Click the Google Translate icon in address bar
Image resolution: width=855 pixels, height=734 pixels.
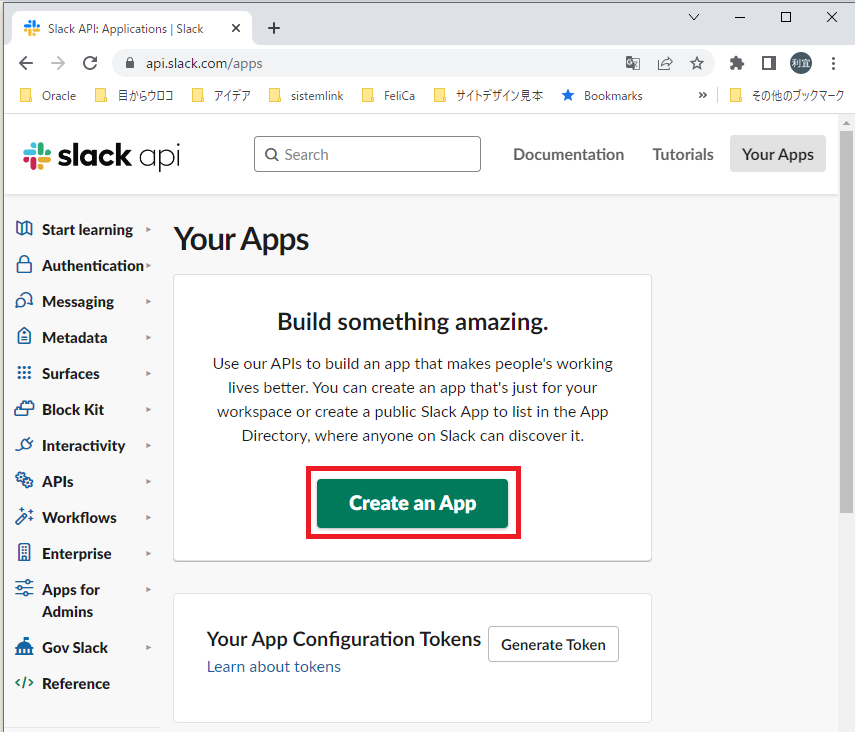[632, 62]
